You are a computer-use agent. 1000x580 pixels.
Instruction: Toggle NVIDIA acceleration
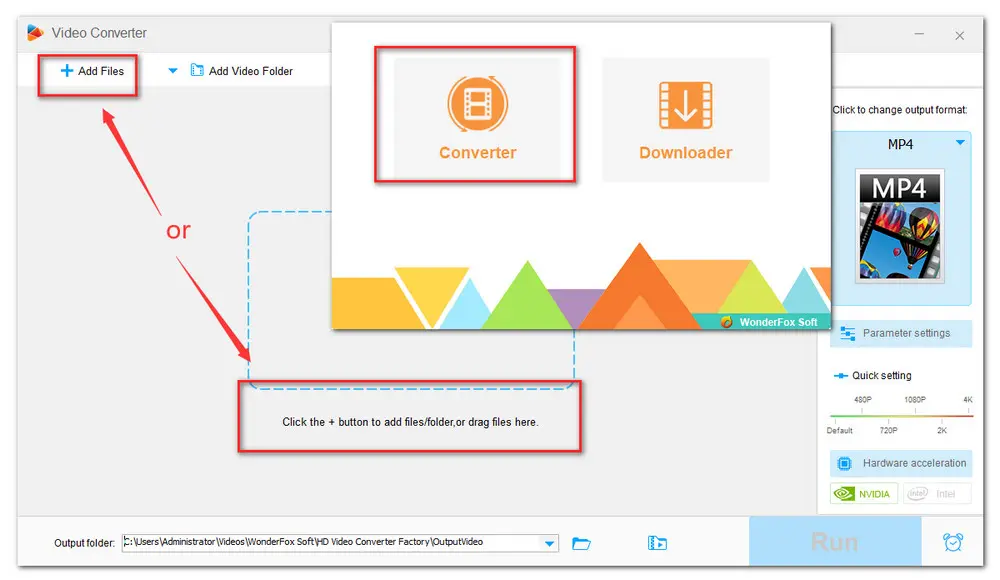point(864,494)
